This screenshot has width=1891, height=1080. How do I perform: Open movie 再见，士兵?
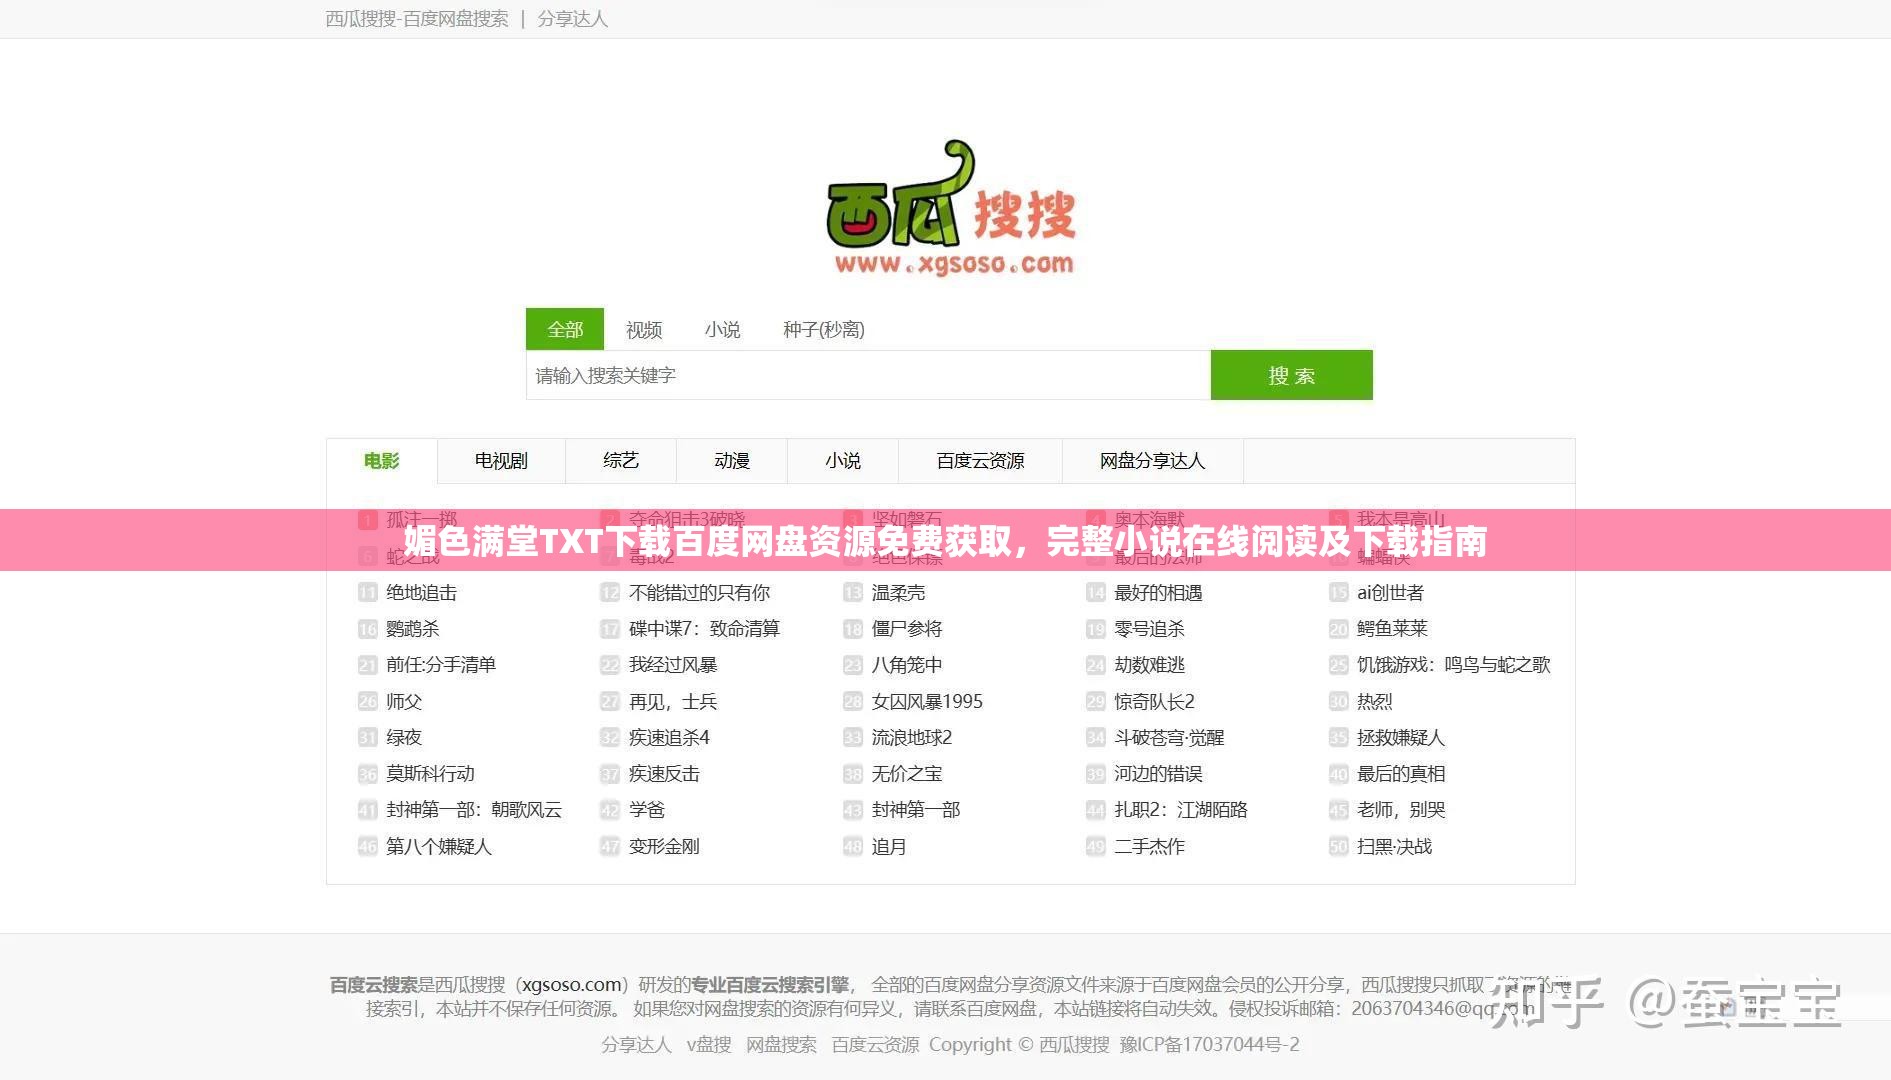point(673,702)
